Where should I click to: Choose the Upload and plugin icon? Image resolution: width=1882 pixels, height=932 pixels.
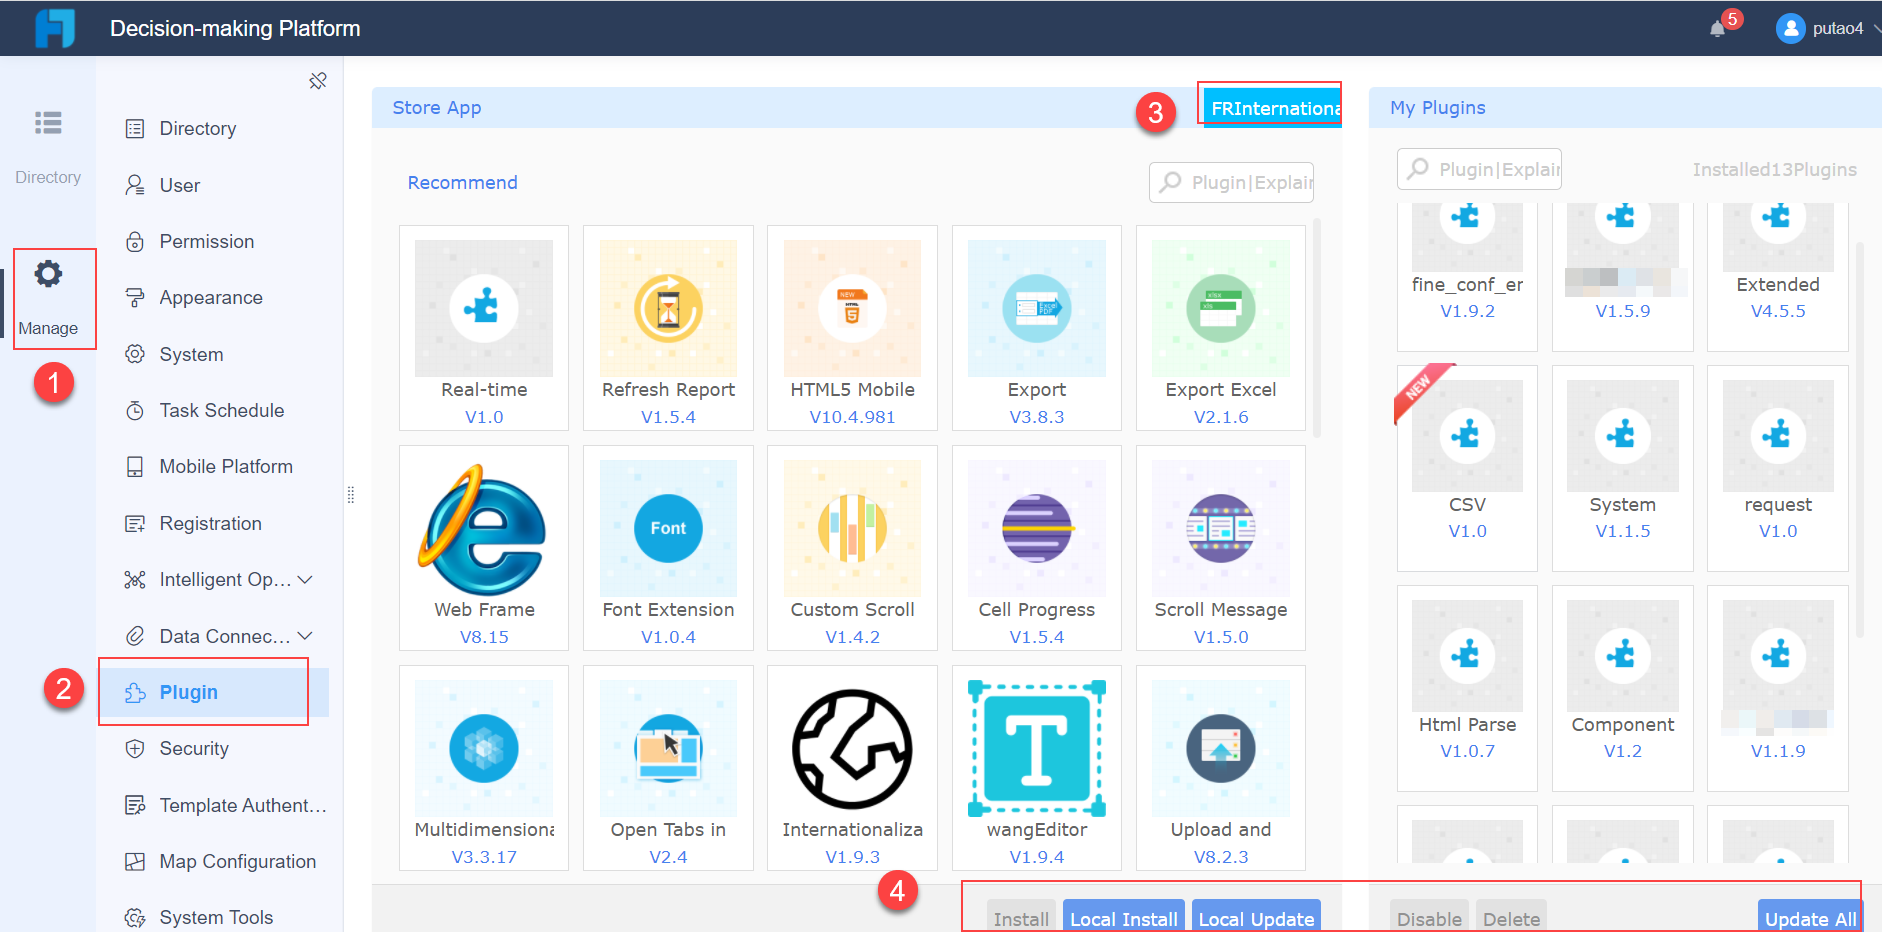1221,748
